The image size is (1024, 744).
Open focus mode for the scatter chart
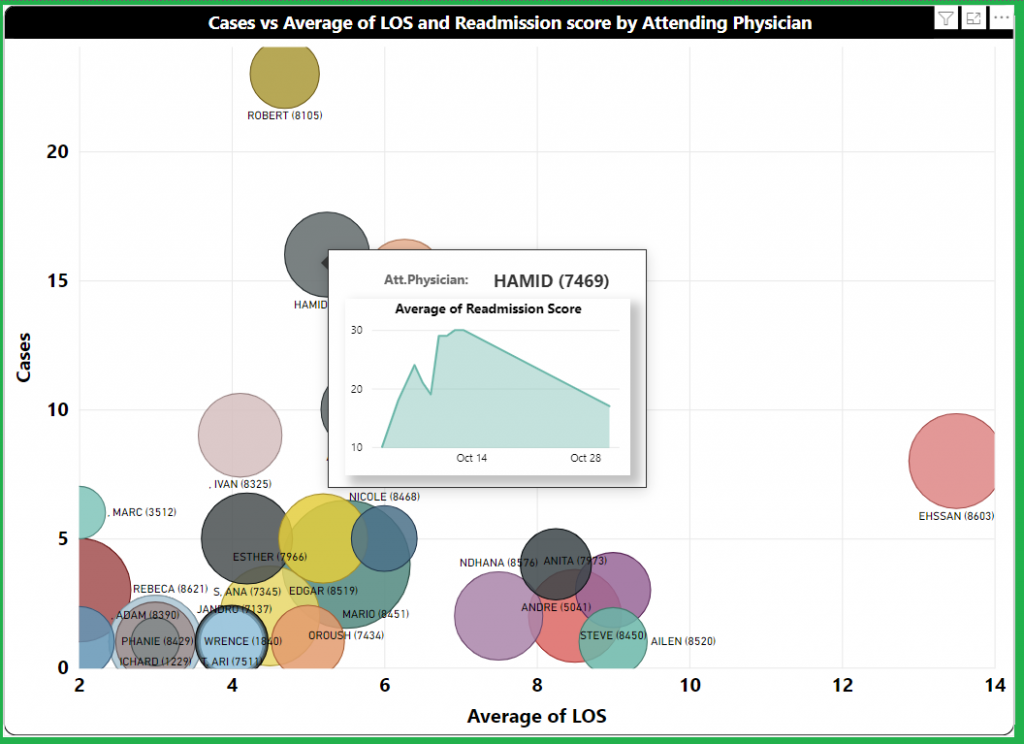972,19
